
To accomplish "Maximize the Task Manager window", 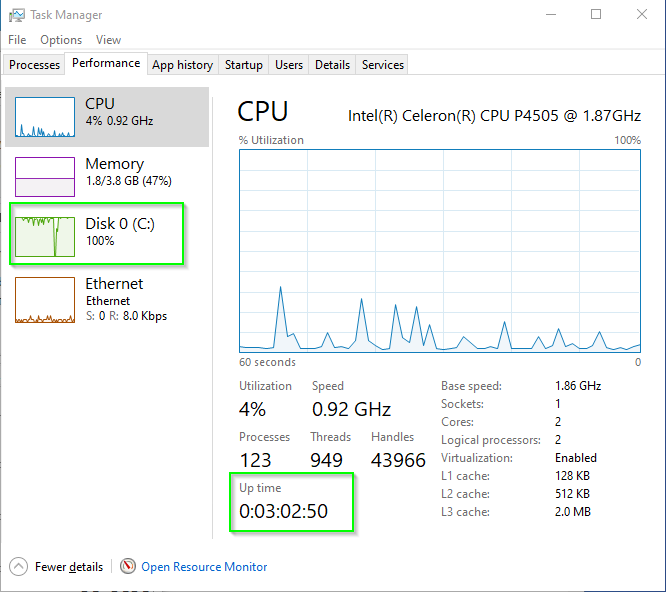I will [596, 14].
